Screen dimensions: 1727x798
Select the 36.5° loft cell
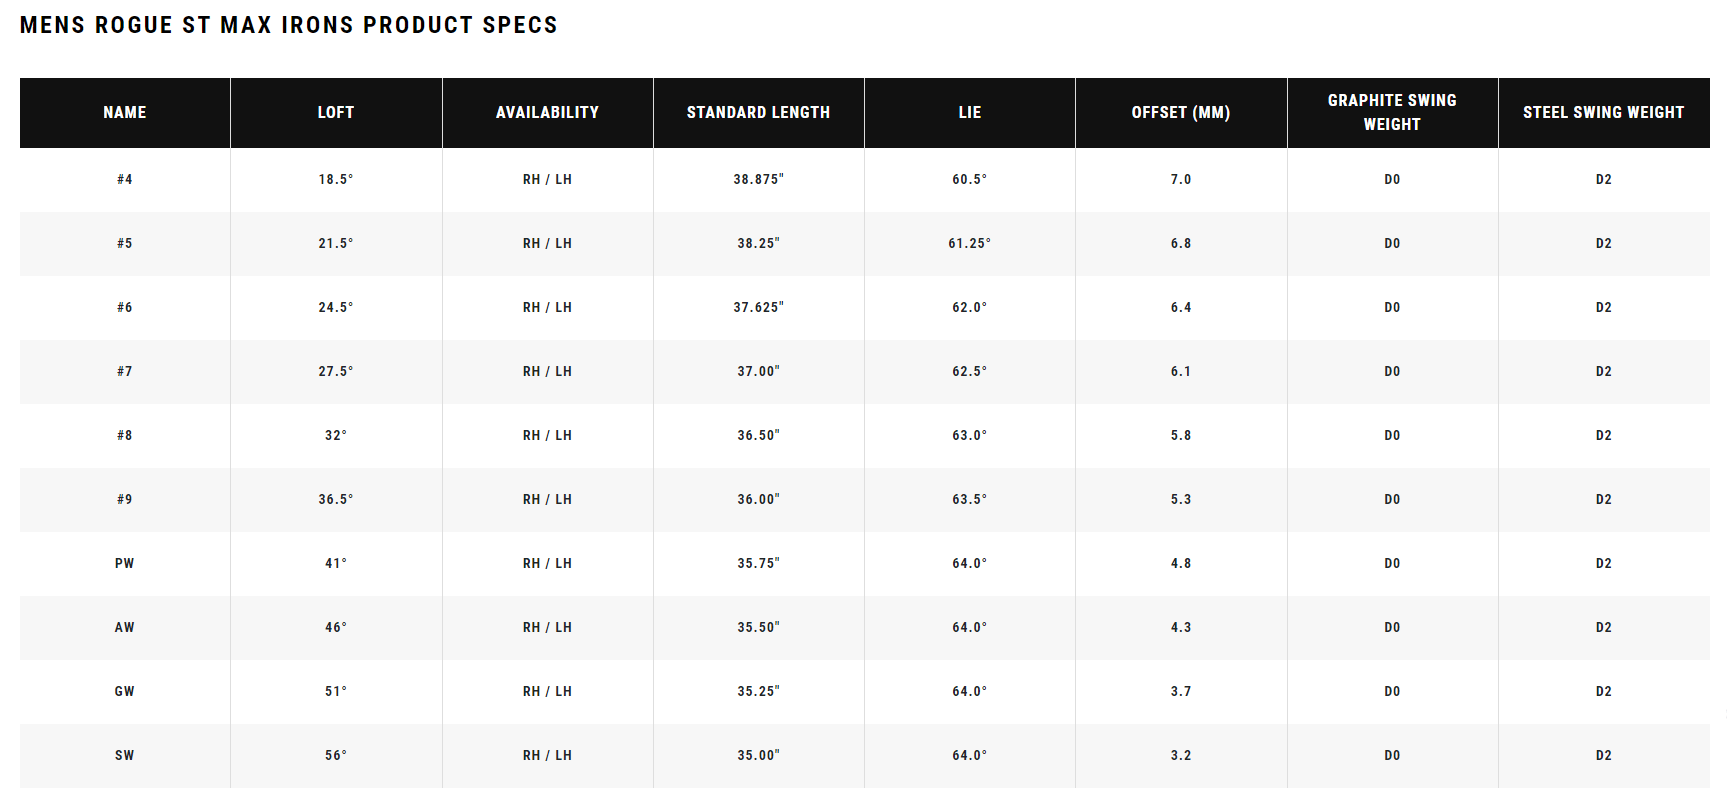[336, 500]
